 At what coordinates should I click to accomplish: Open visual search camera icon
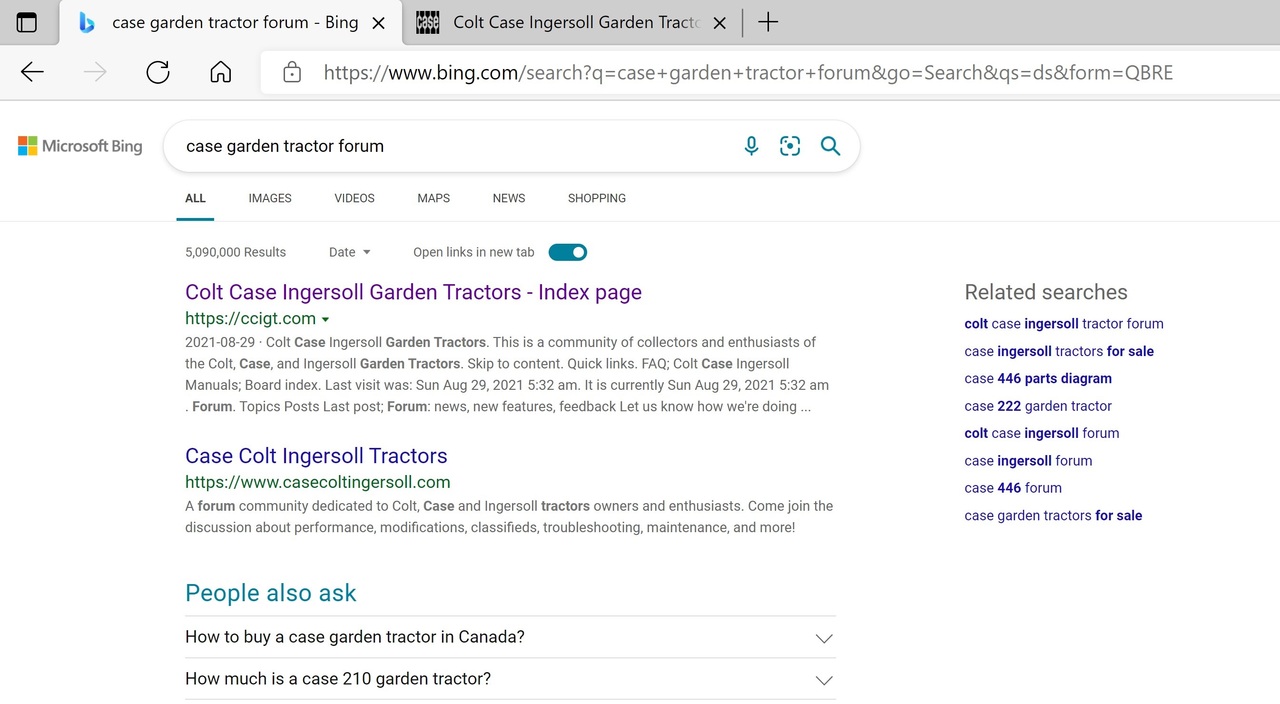point(790,146)
